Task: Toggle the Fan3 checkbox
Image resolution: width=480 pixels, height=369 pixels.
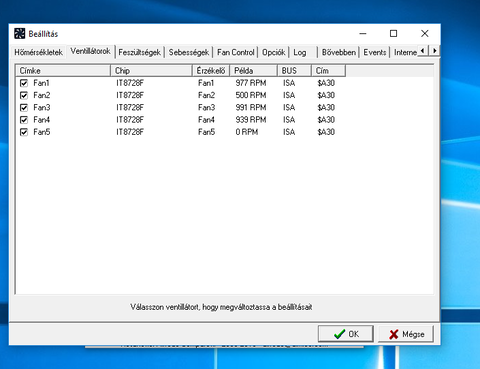Action: [x=24, y=108]
